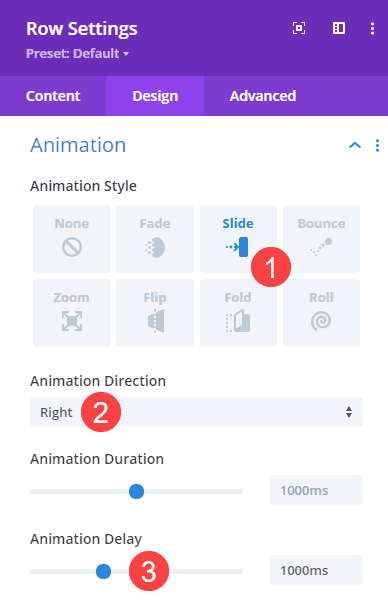
Task: Select the Flip animation style
Action: click(155, 313)
